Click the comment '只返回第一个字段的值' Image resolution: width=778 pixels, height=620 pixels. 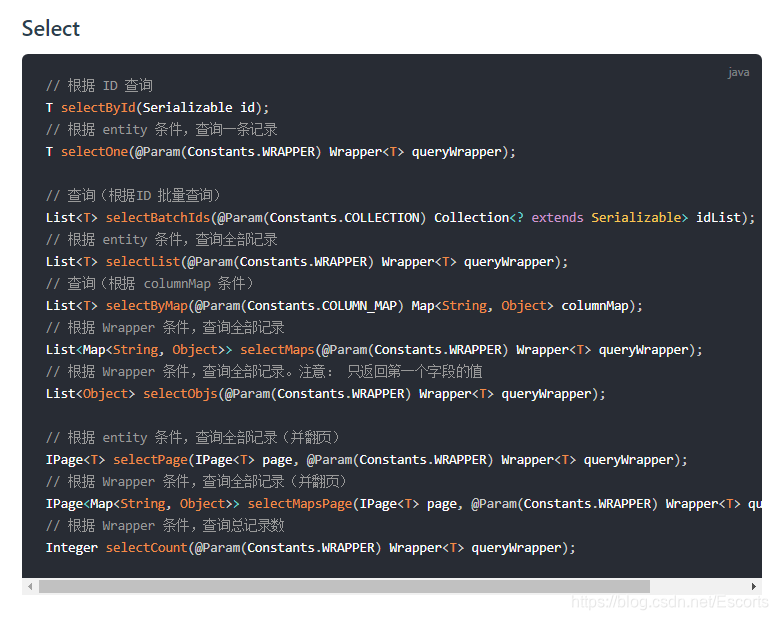(414, 372)
